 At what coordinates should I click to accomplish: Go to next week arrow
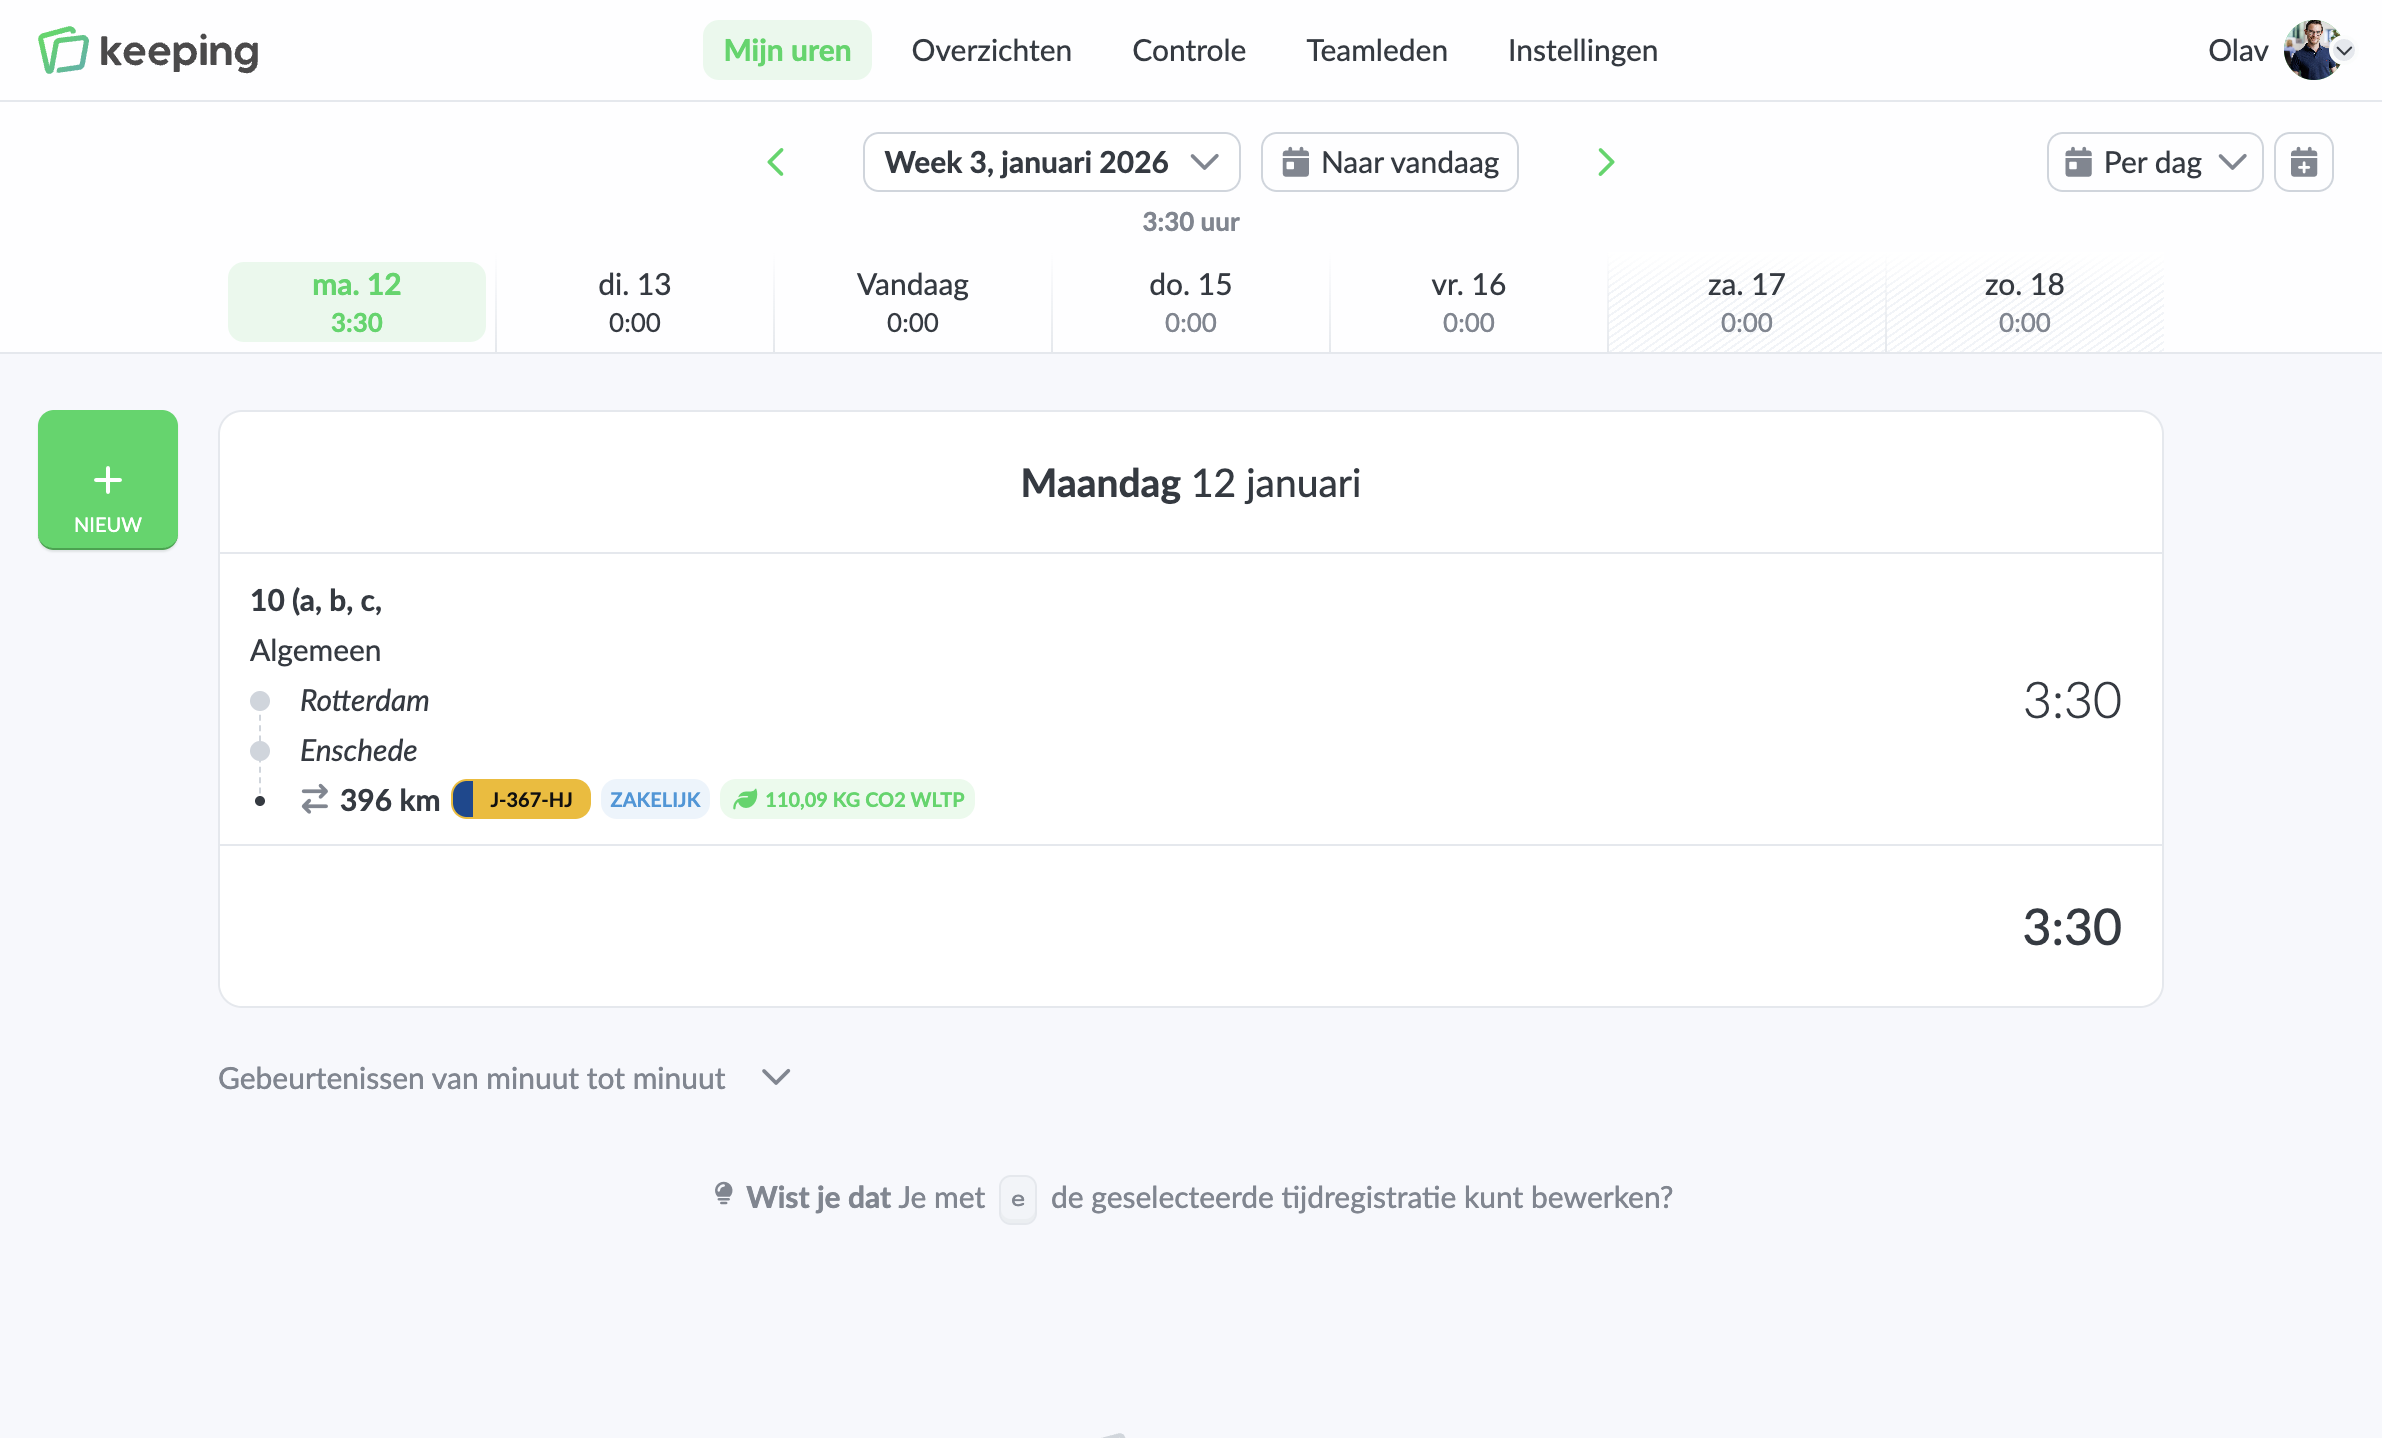click(1606, 162)
